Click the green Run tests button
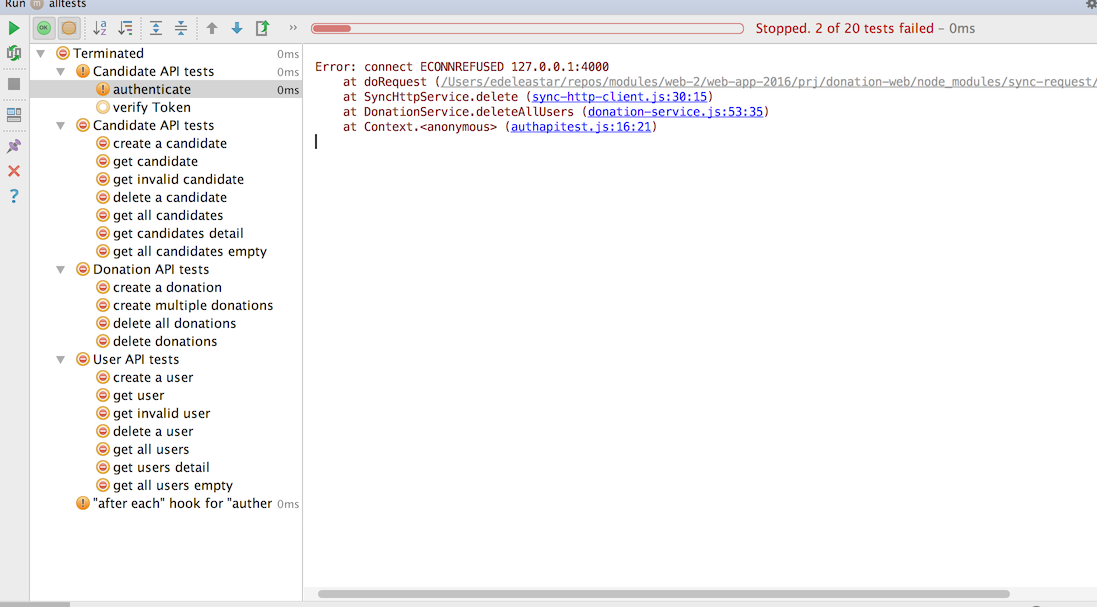The width and height of the screenshot is (1097, 607). click(14, 28)
